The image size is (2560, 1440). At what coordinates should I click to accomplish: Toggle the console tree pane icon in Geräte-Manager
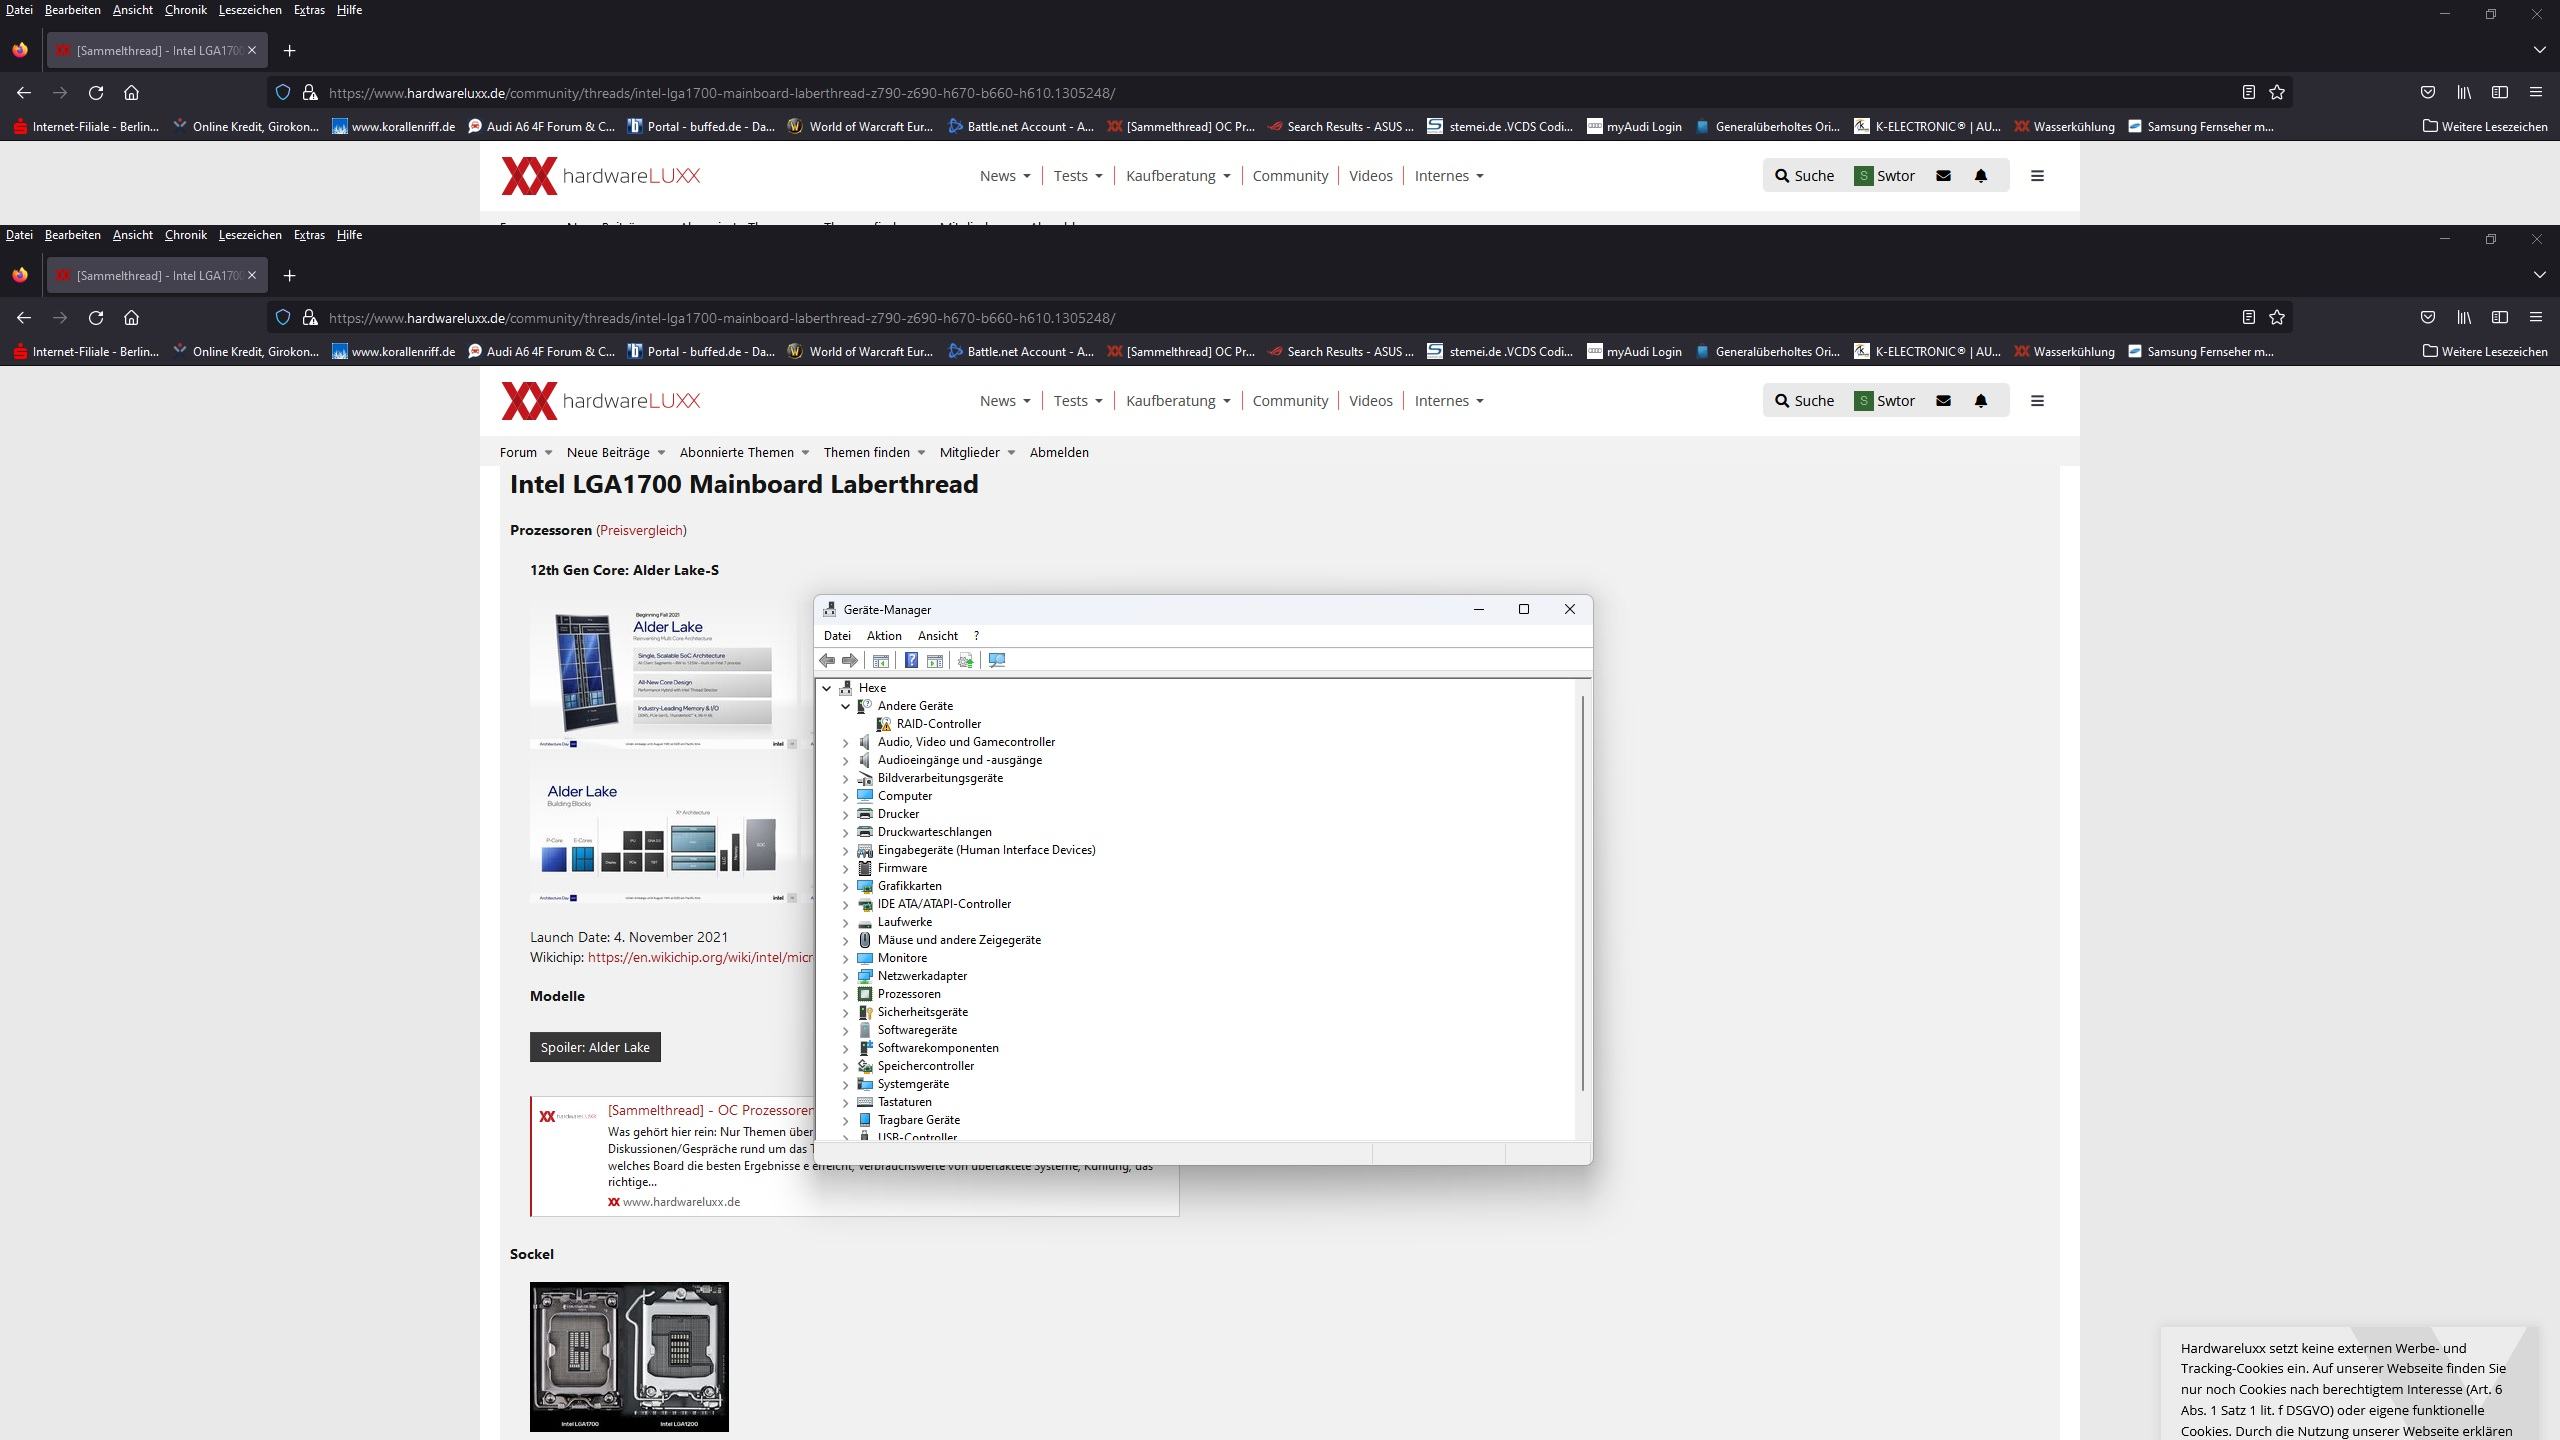click(881, 660)
